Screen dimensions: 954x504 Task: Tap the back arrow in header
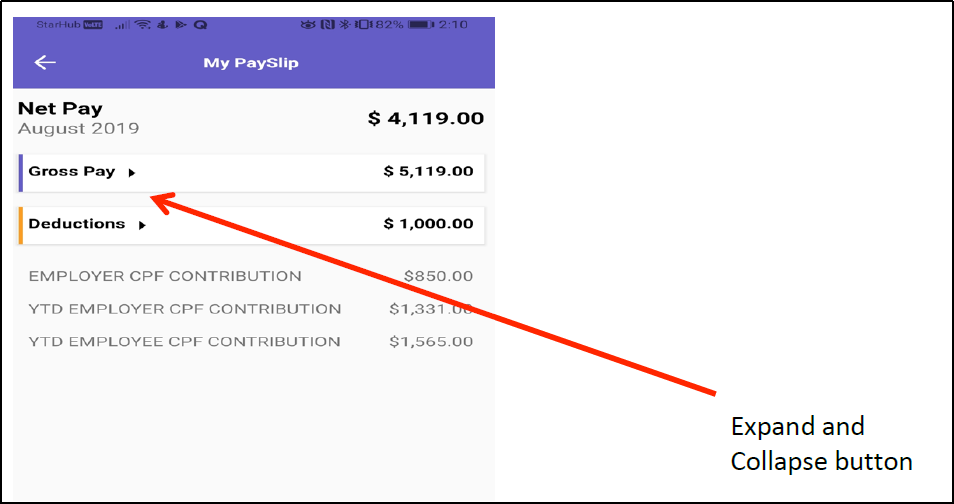(x=45, y=63)
